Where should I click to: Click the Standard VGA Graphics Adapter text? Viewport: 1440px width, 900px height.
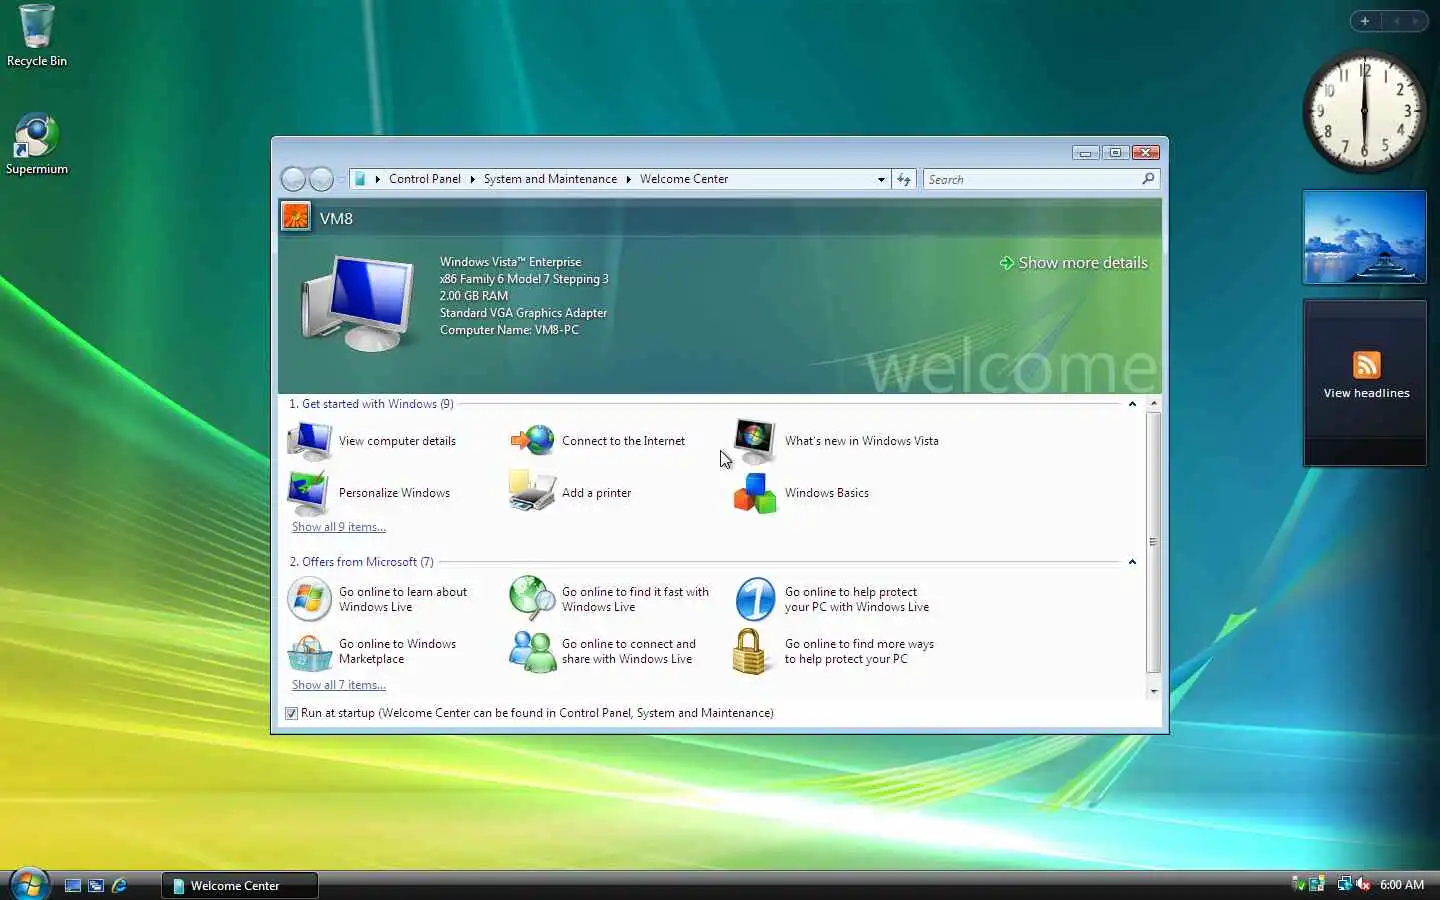523,313
